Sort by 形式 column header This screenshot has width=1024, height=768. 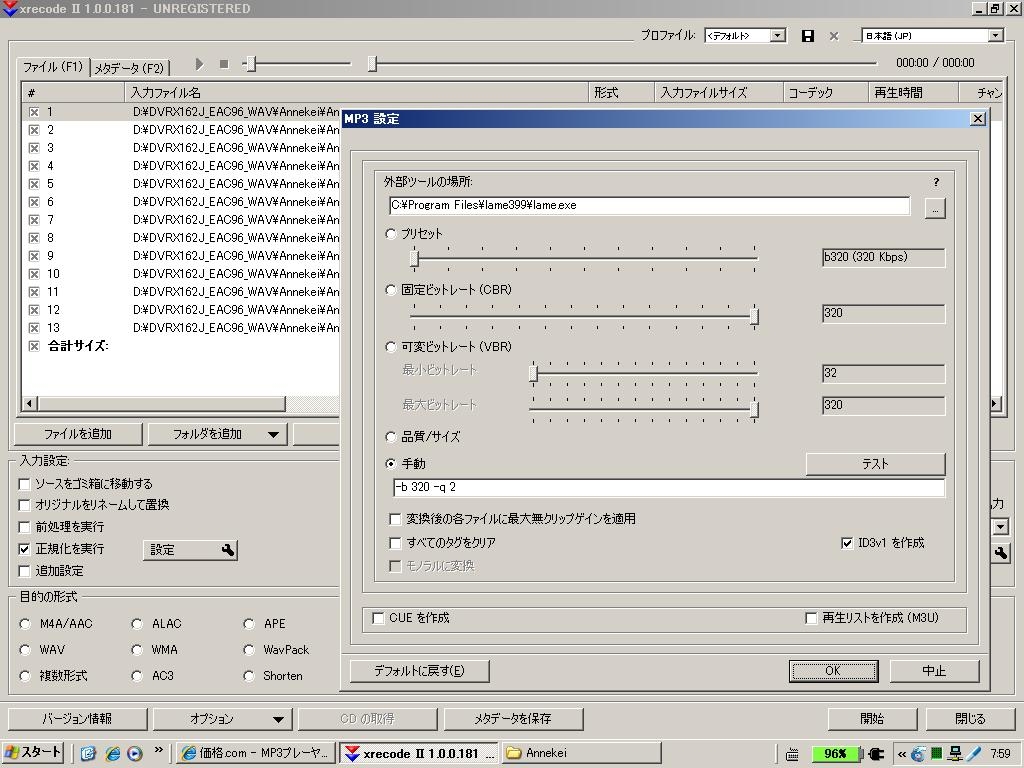(621, 93)
